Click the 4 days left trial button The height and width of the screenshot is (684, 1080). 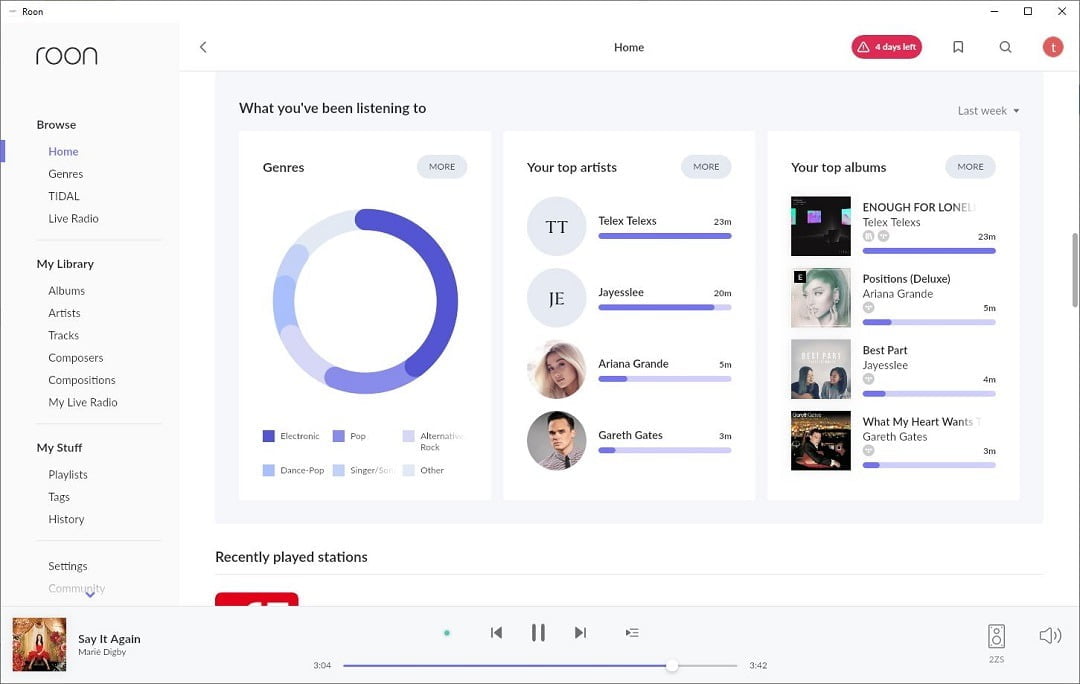pos(886,47)
